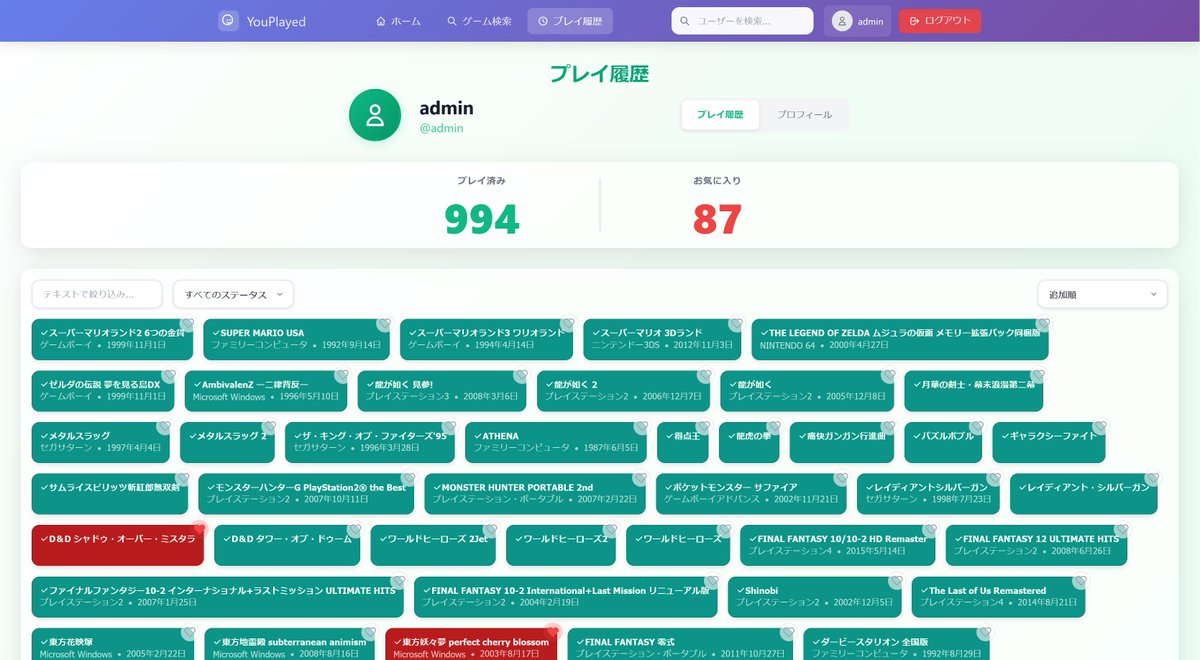Viewport: 1200px width, 660px height.
Task: Toggle favorite heart on FINAL FANTASY 10/10-2 HD Remaster
Action: click(928, 530)
